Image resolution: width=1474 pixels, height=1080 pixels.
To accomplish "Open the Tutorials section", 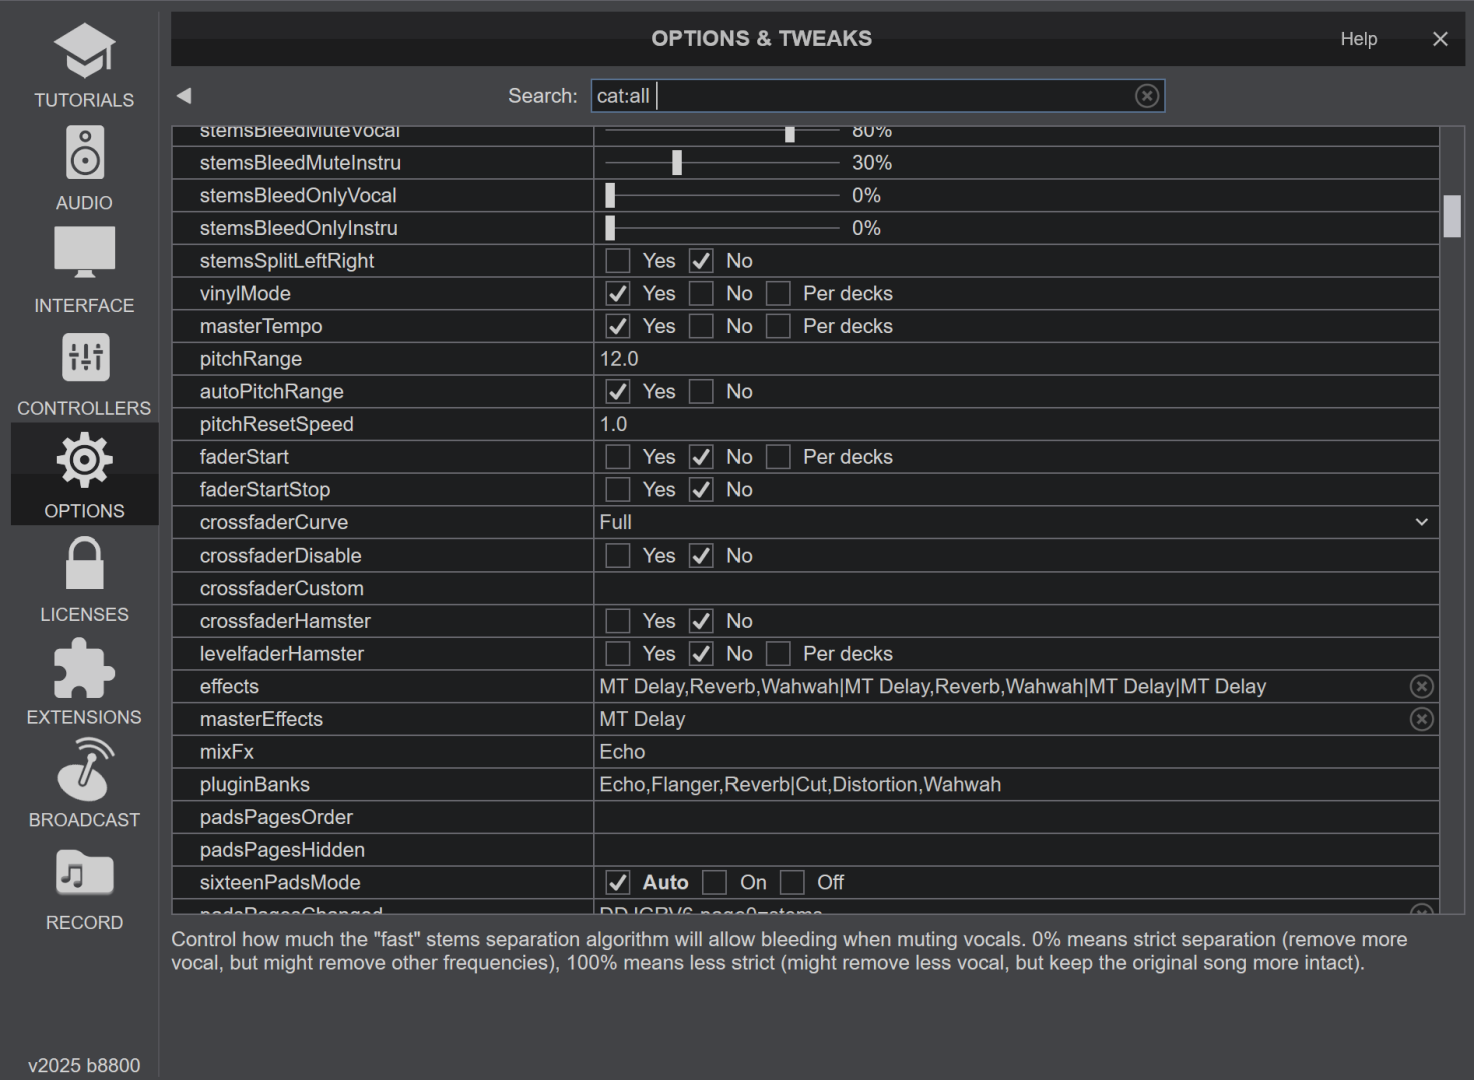I will pos(84,66).
